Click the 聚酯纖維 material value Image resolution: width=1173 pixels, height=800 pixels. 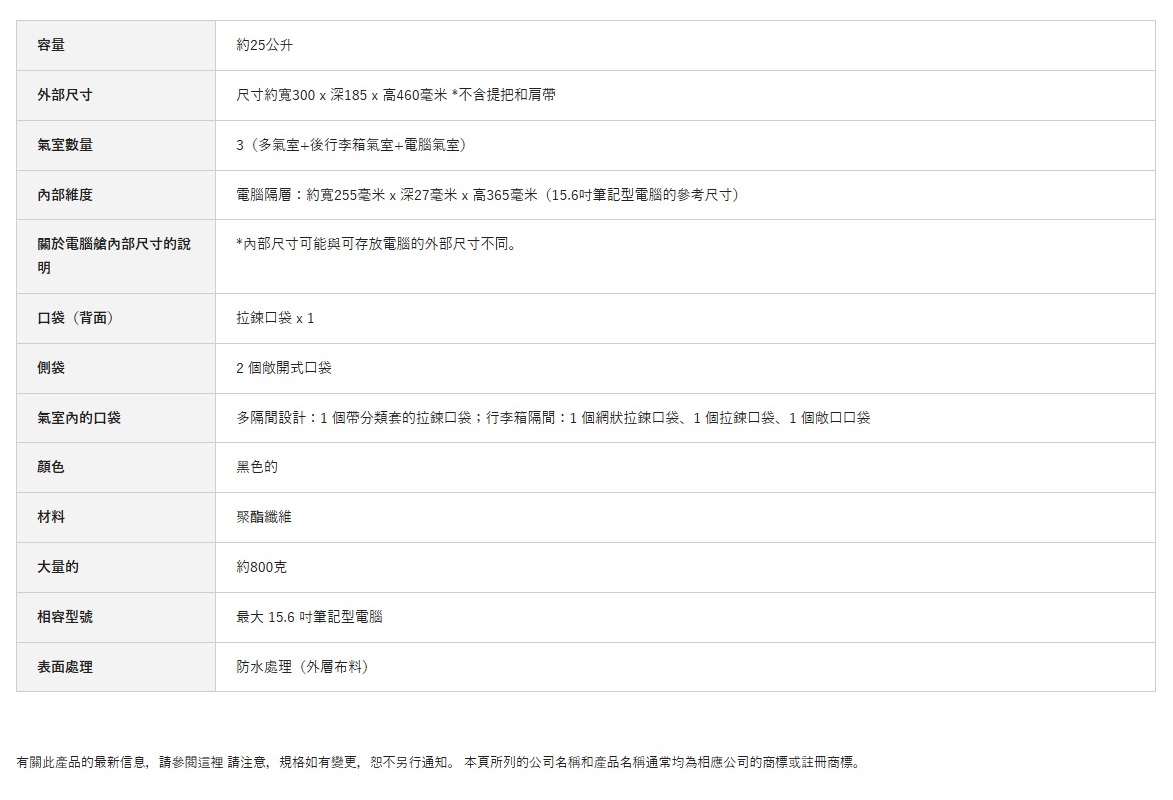pos(264,517)
